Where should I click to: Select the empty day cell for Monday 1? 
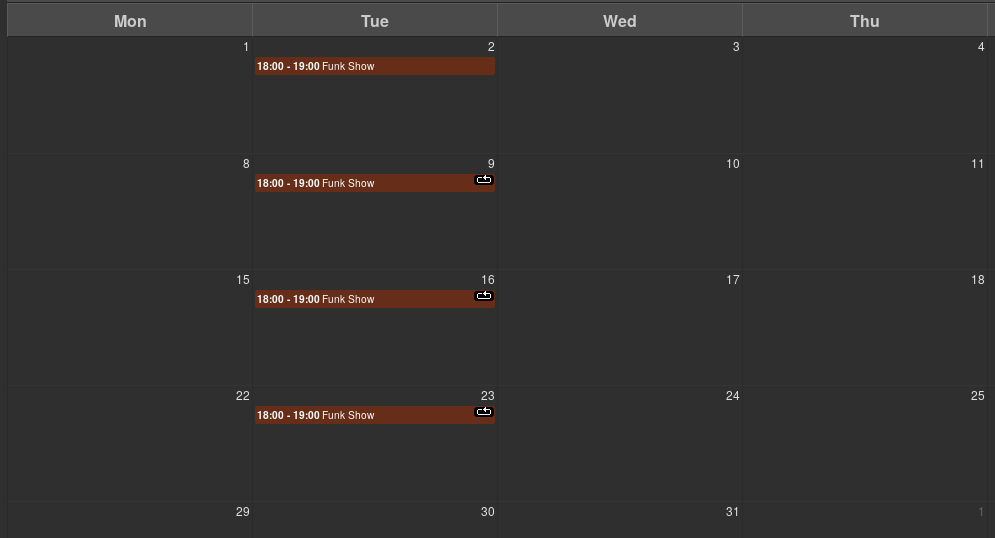(x=130, y=95)
